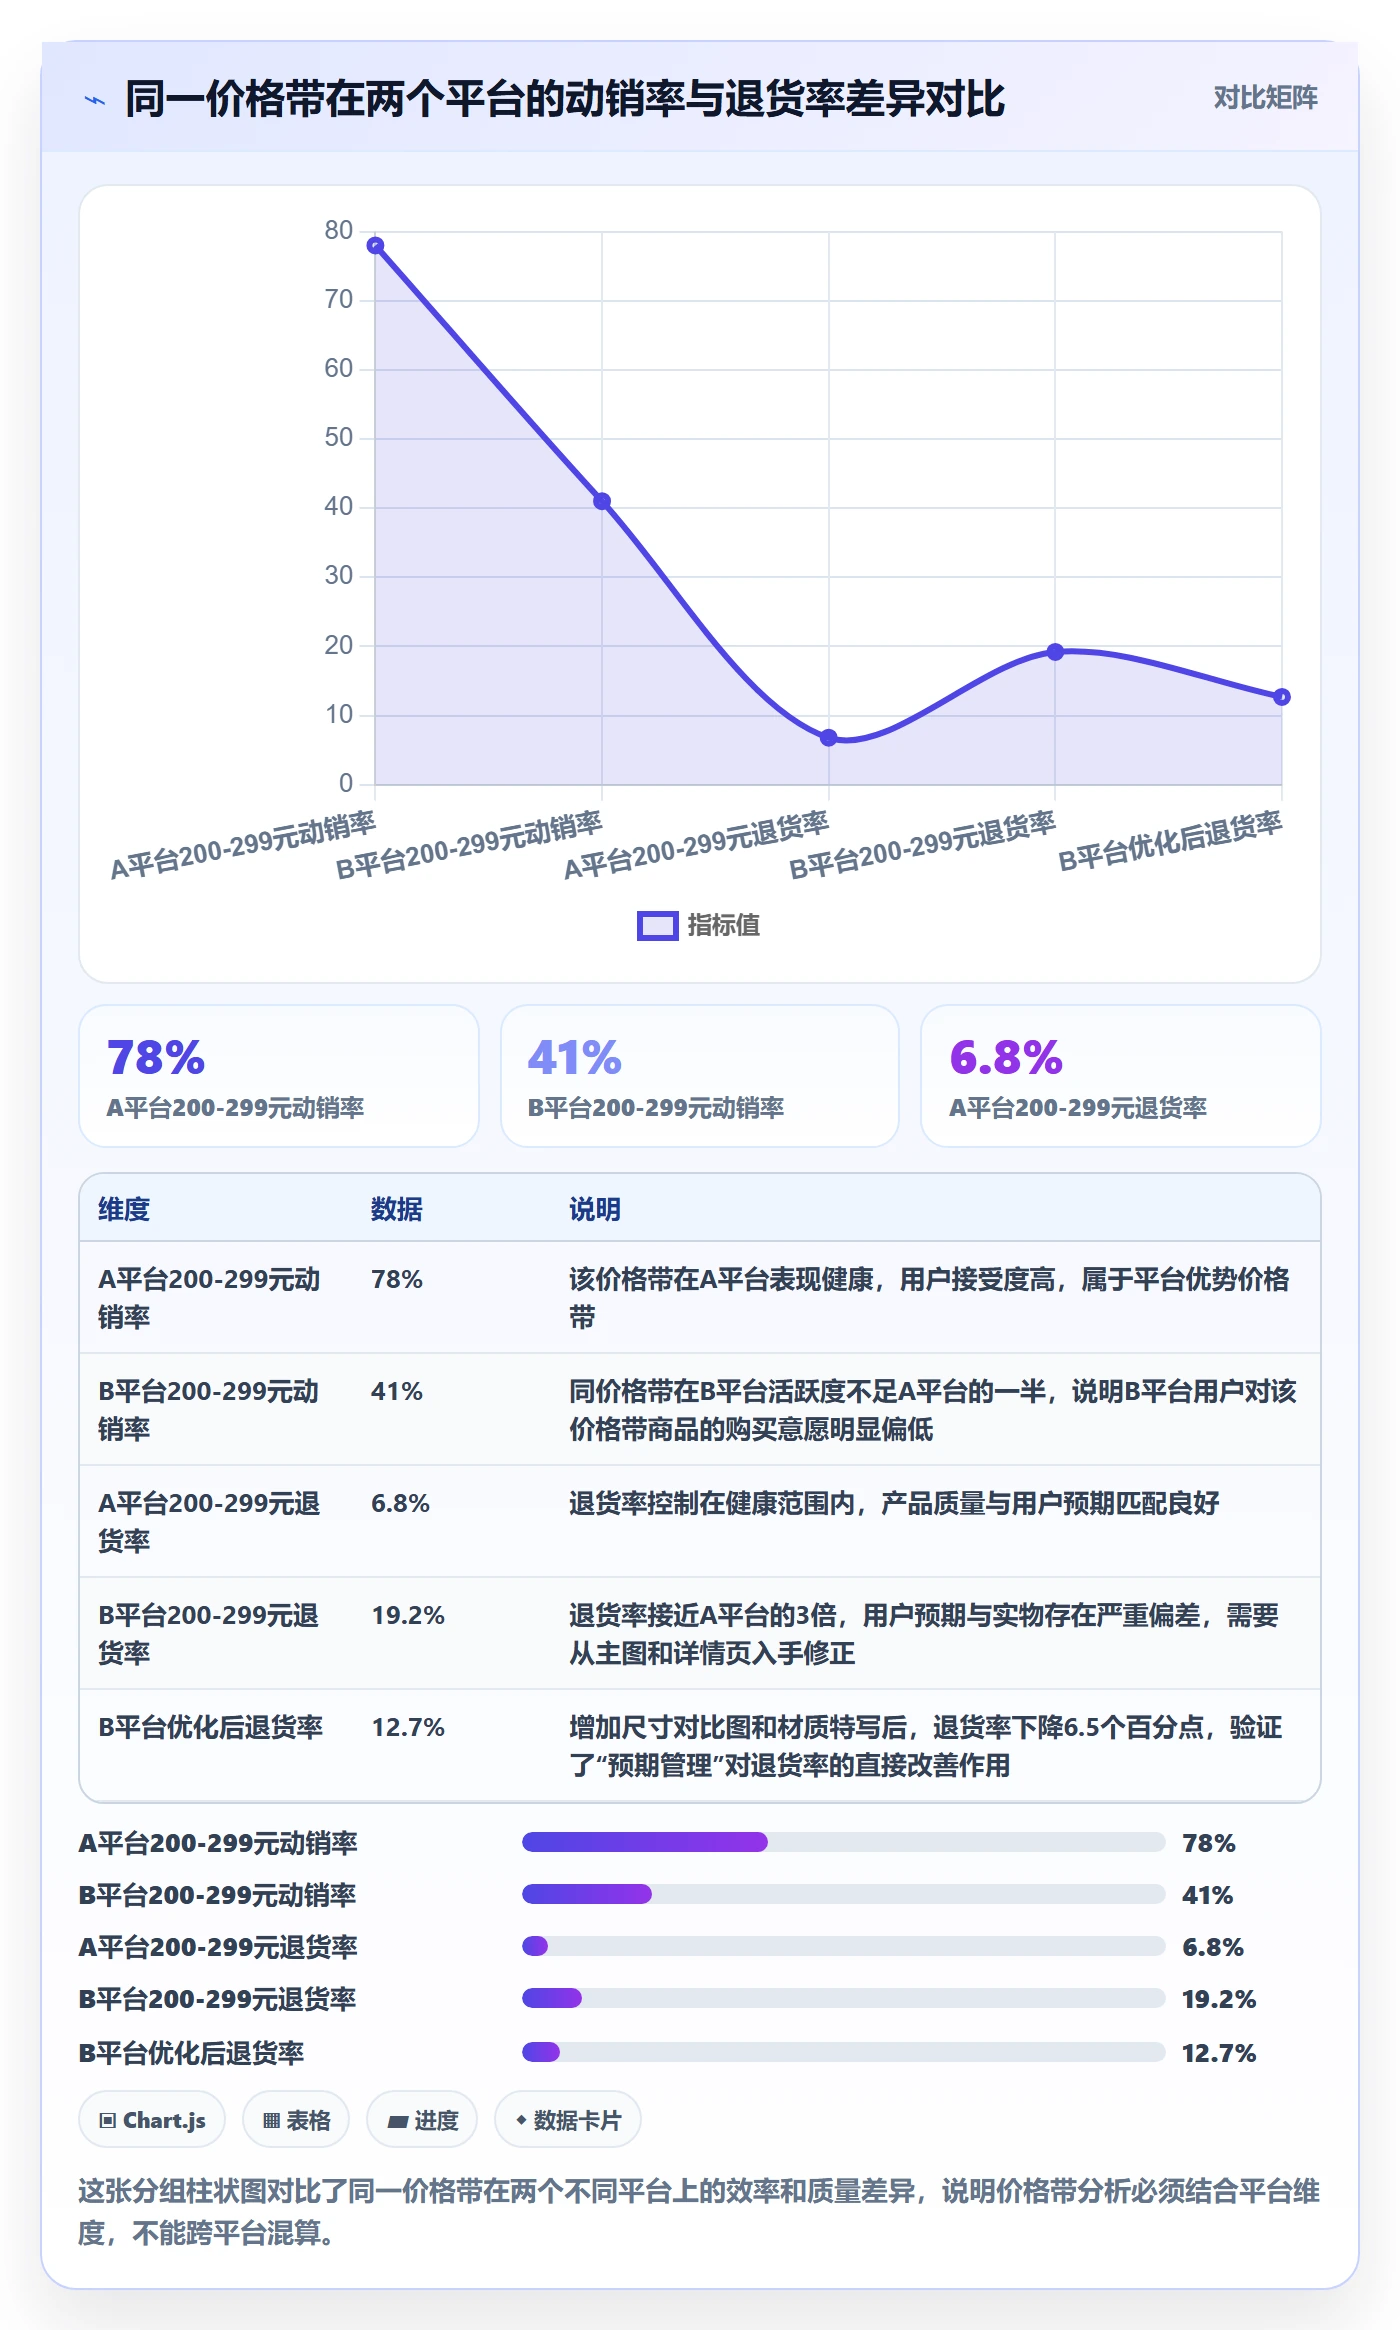Click the 指标值 legend label
Image resolution: width=1400 pixels, height=2330 pixels.
pyautogui.click(x=723, y=926)
